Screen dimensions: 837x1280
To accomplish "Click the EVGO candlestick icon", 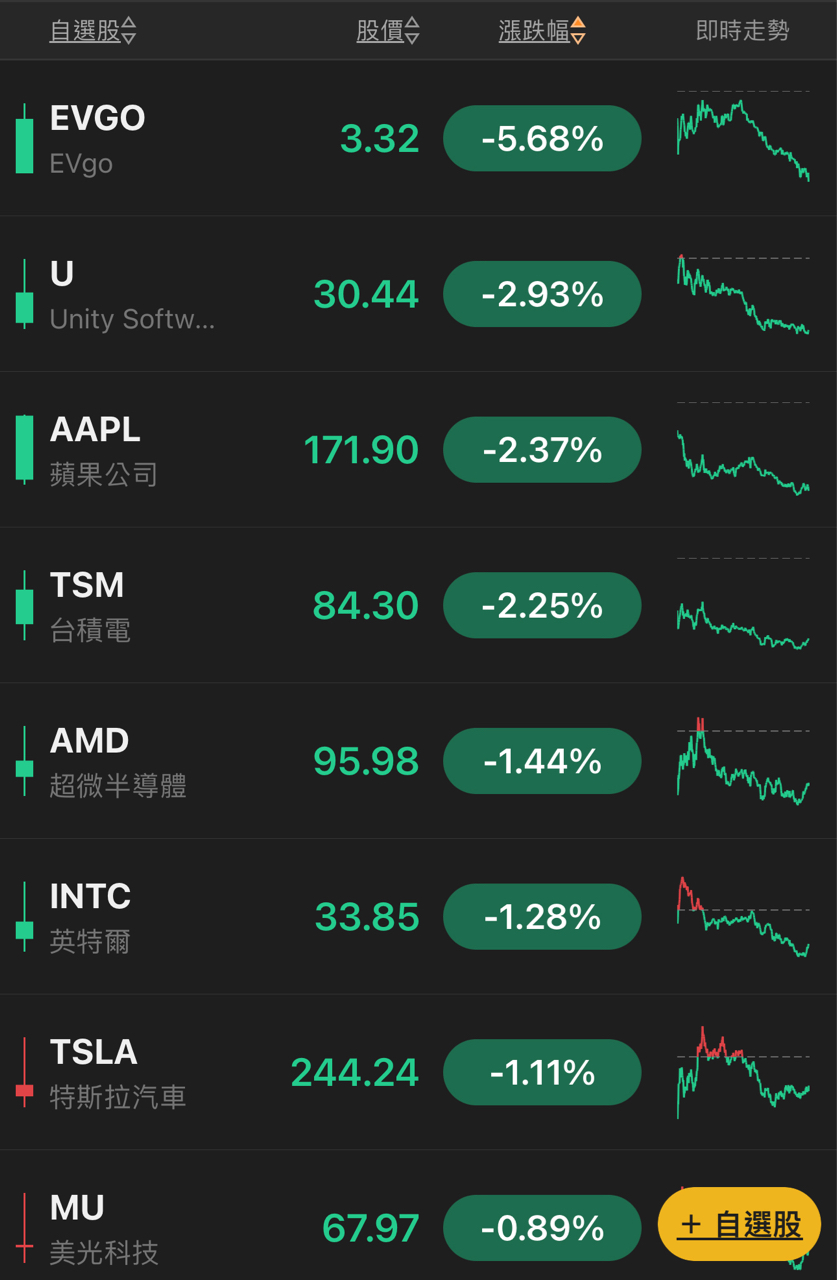I will 24,140.
